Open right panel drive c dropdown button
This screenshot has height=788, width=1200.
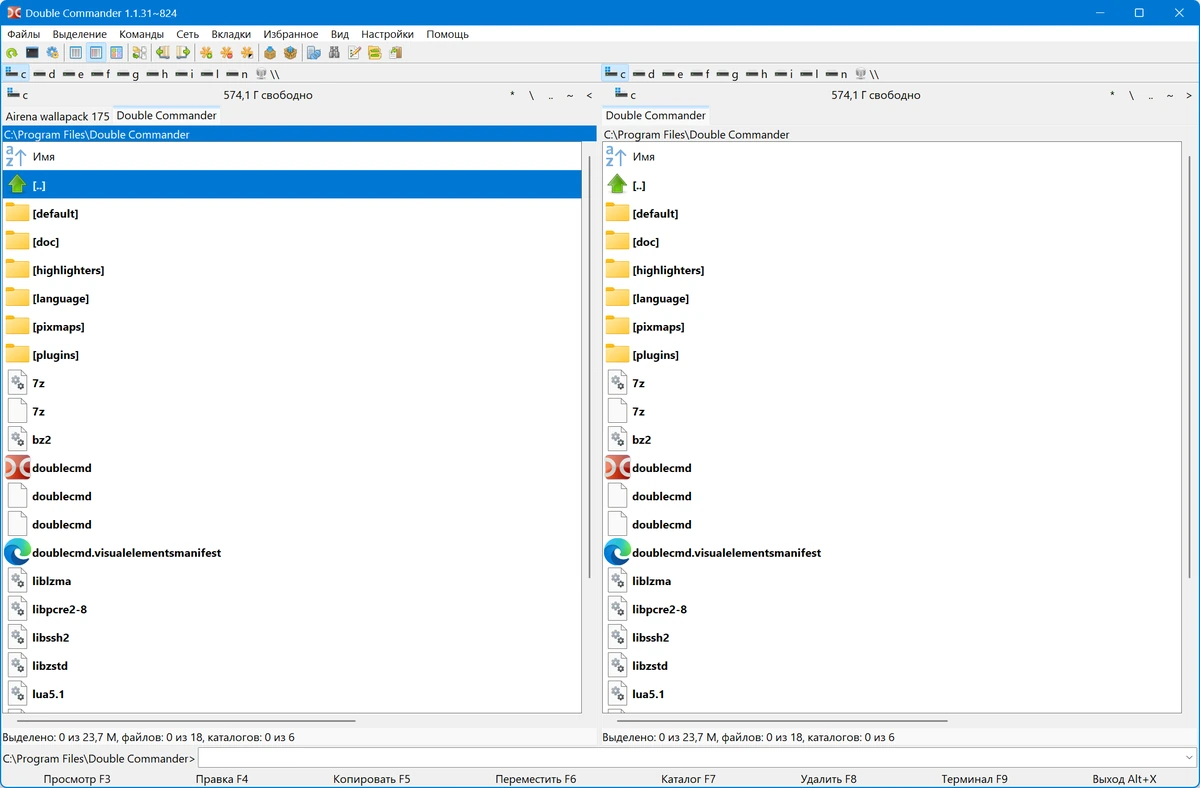(625, 95)
